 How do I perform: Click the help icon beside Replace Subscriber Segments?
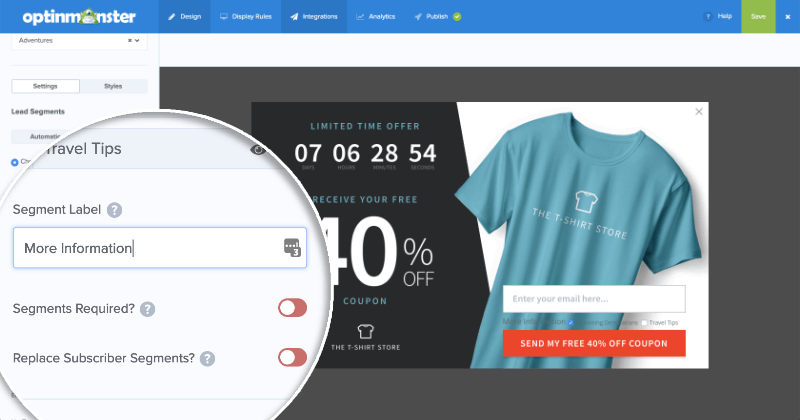207,359
